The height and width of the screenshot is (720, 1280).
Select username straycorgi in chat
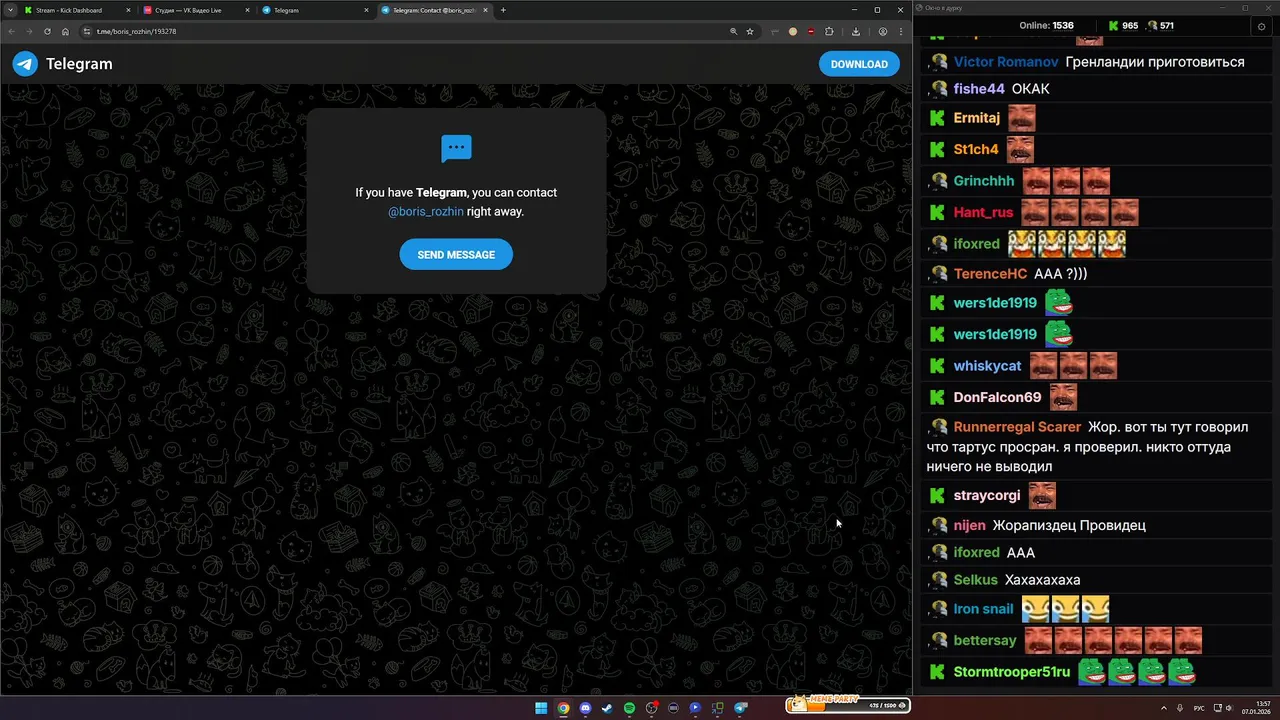(987, 496)
